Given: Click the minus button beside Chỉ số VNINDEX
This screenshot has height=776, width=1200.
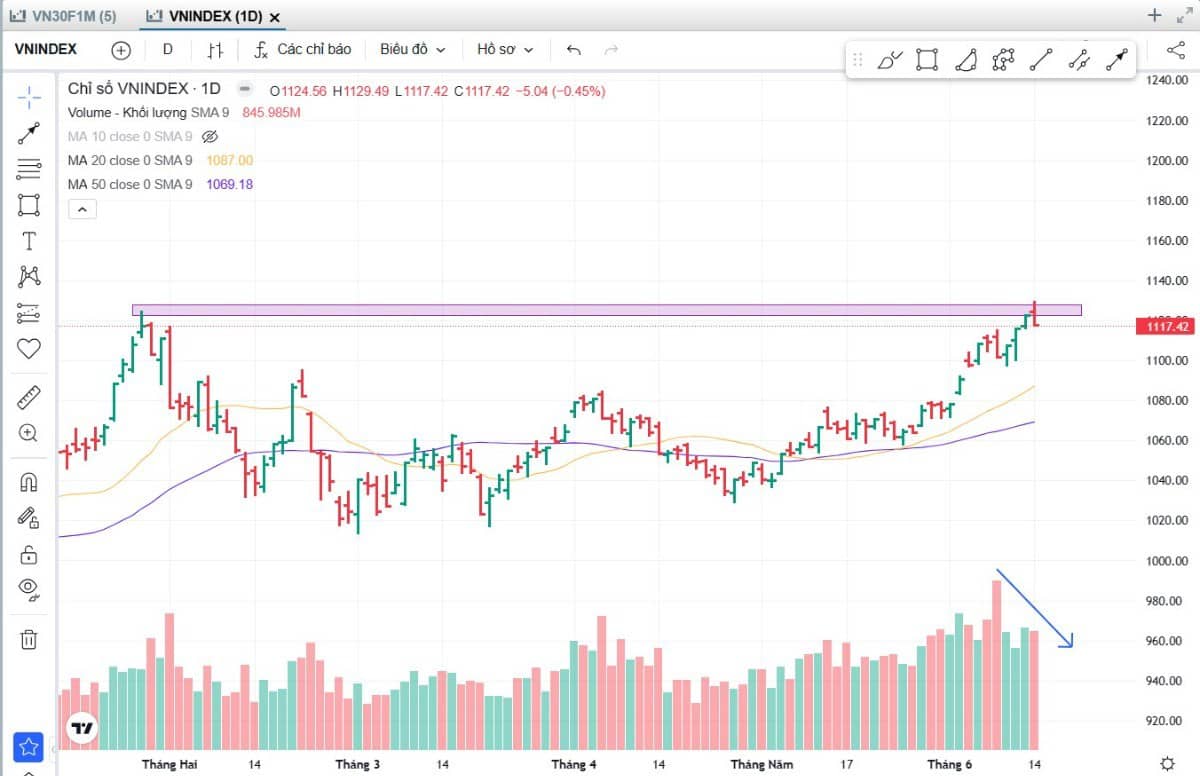Looking at the screenshot, I should pos(243,88).
